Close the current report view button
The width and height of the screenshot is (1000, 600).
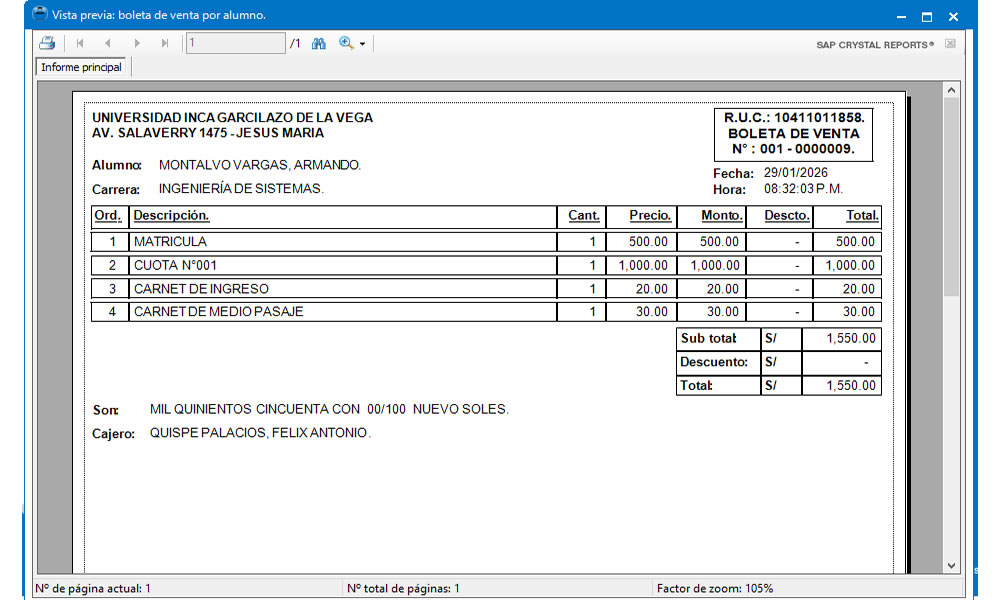[x=950, y=43]
